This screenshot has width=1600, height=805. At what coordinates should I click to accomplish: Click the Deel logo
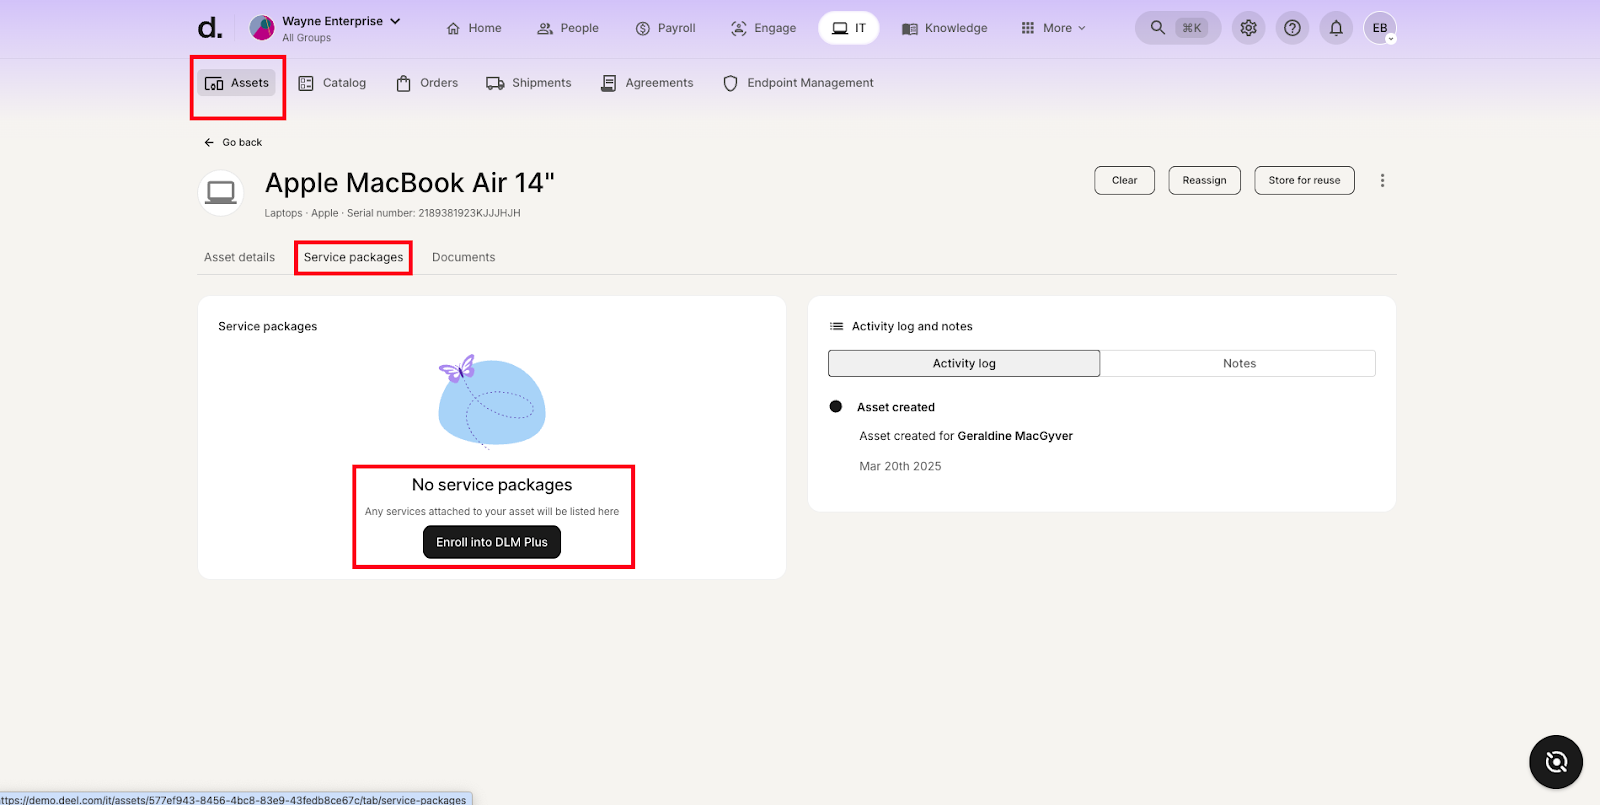coord(210,28)
